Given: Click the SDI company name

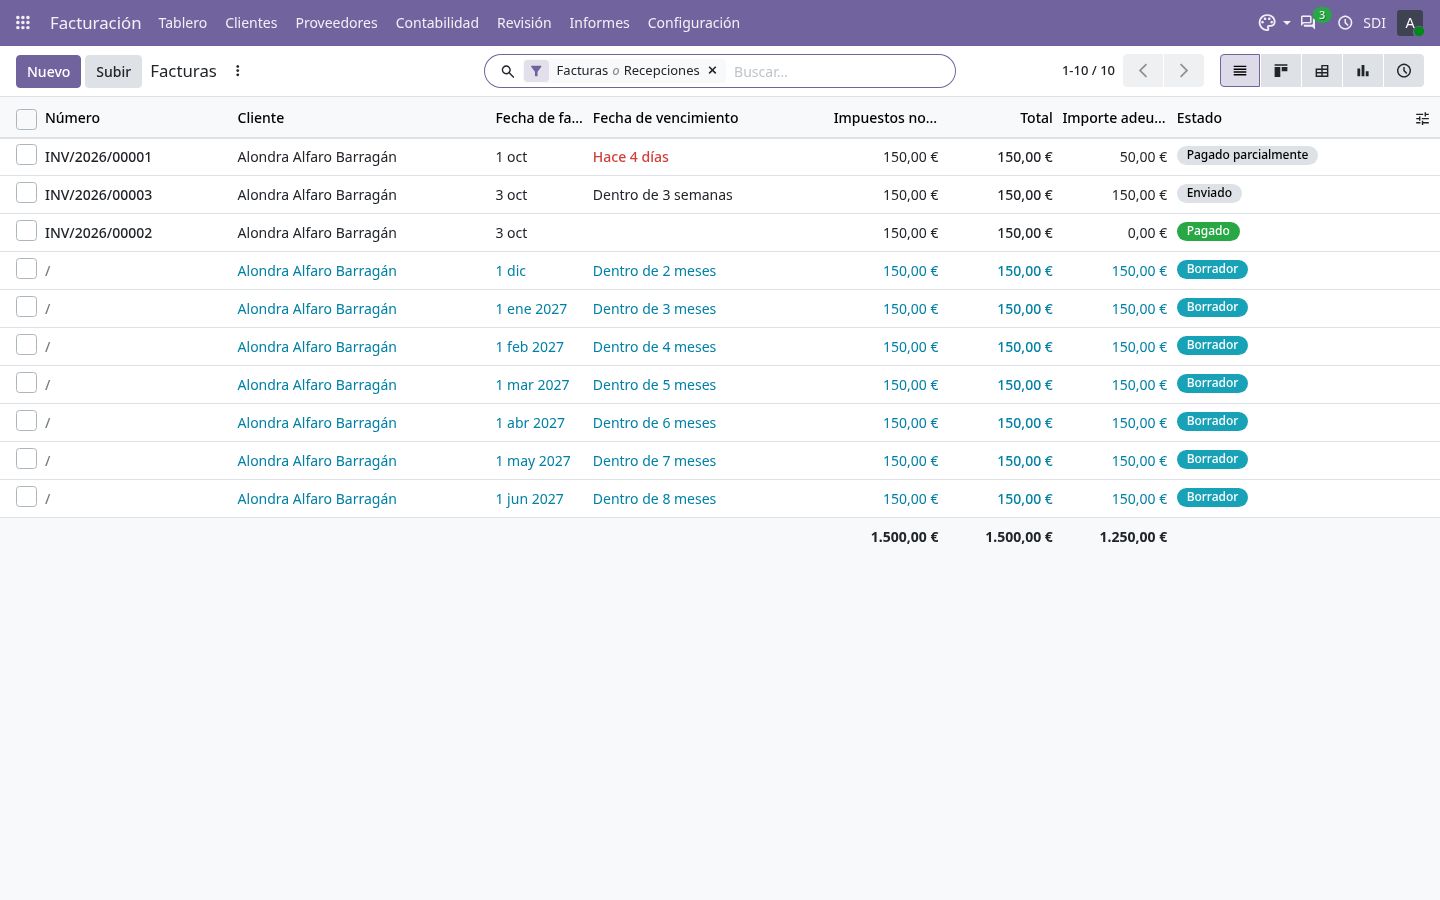Looking at the screenshot, I should pos(1374,22).
